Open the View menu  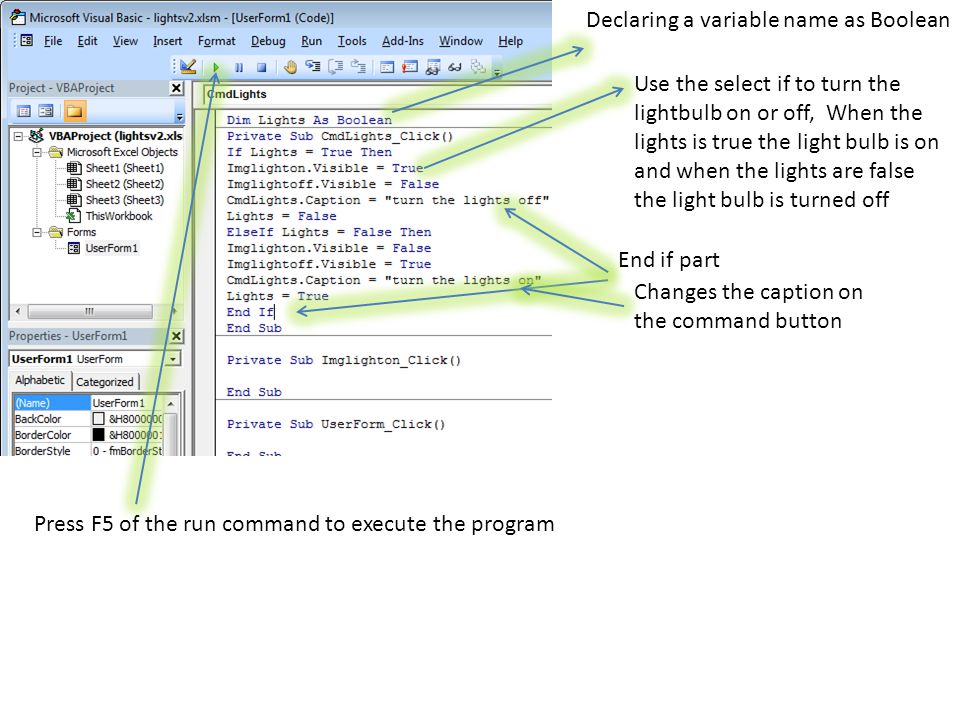[125, 41]
